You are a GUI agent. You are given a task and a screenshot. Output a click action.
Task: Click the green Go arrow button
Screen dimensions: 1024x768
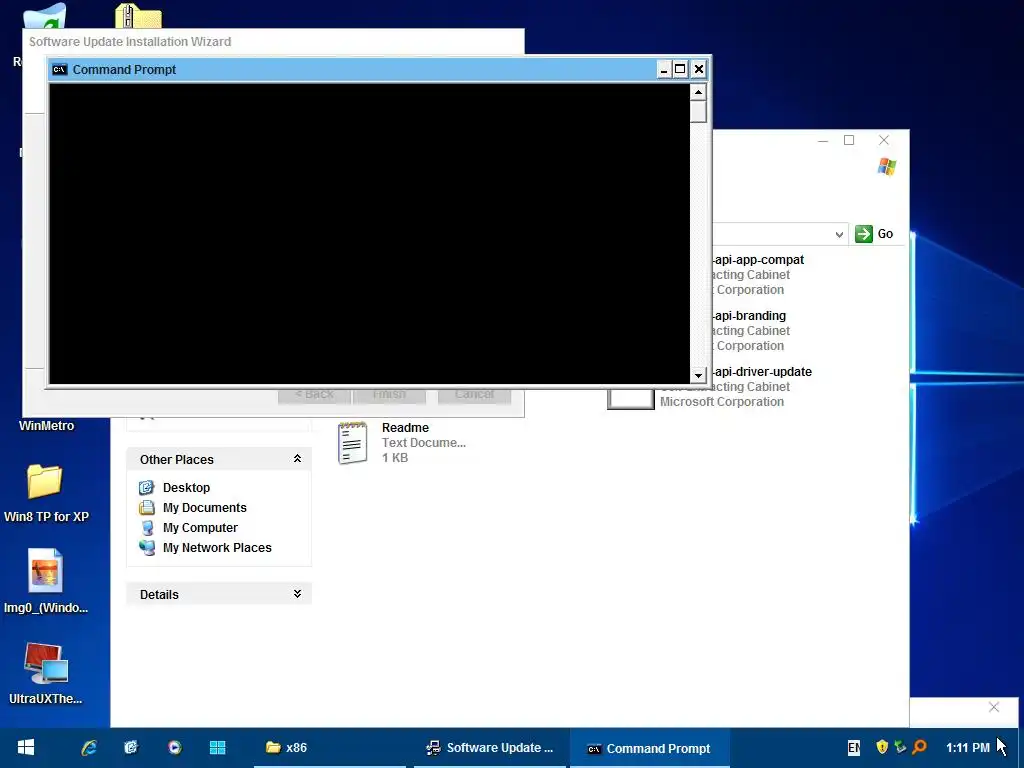863,234
